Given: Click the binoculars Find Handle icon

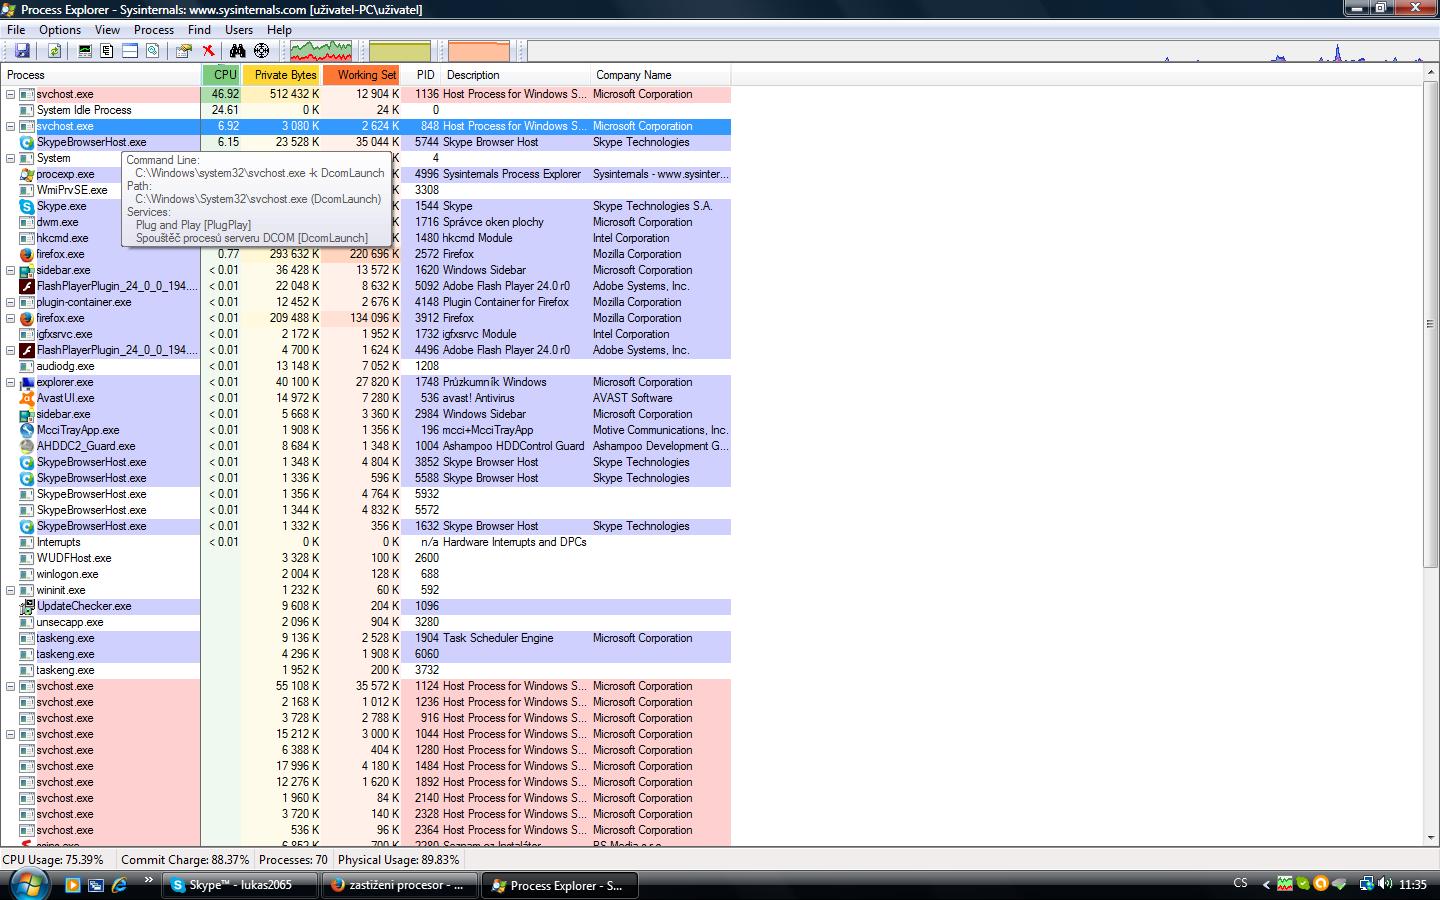Looking at the screenshot, I should 237,51.
